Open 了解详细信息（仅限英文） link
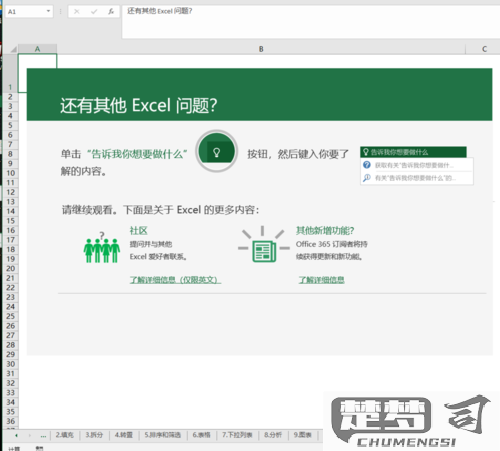 [x=175, y=280]
